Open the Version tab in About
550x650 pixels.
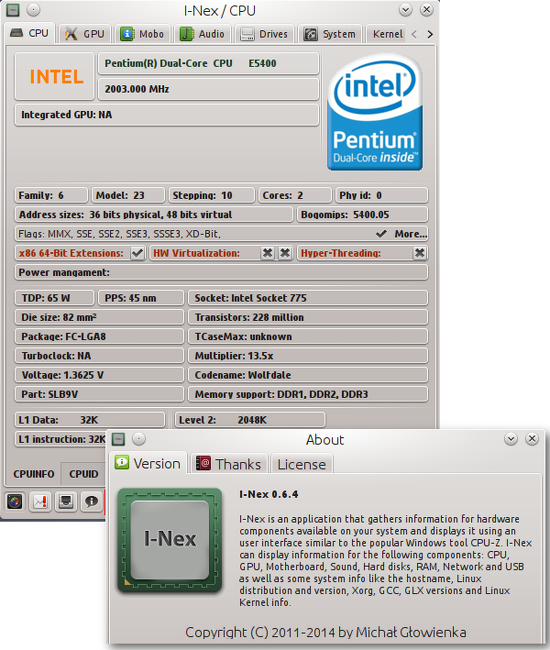148,463
